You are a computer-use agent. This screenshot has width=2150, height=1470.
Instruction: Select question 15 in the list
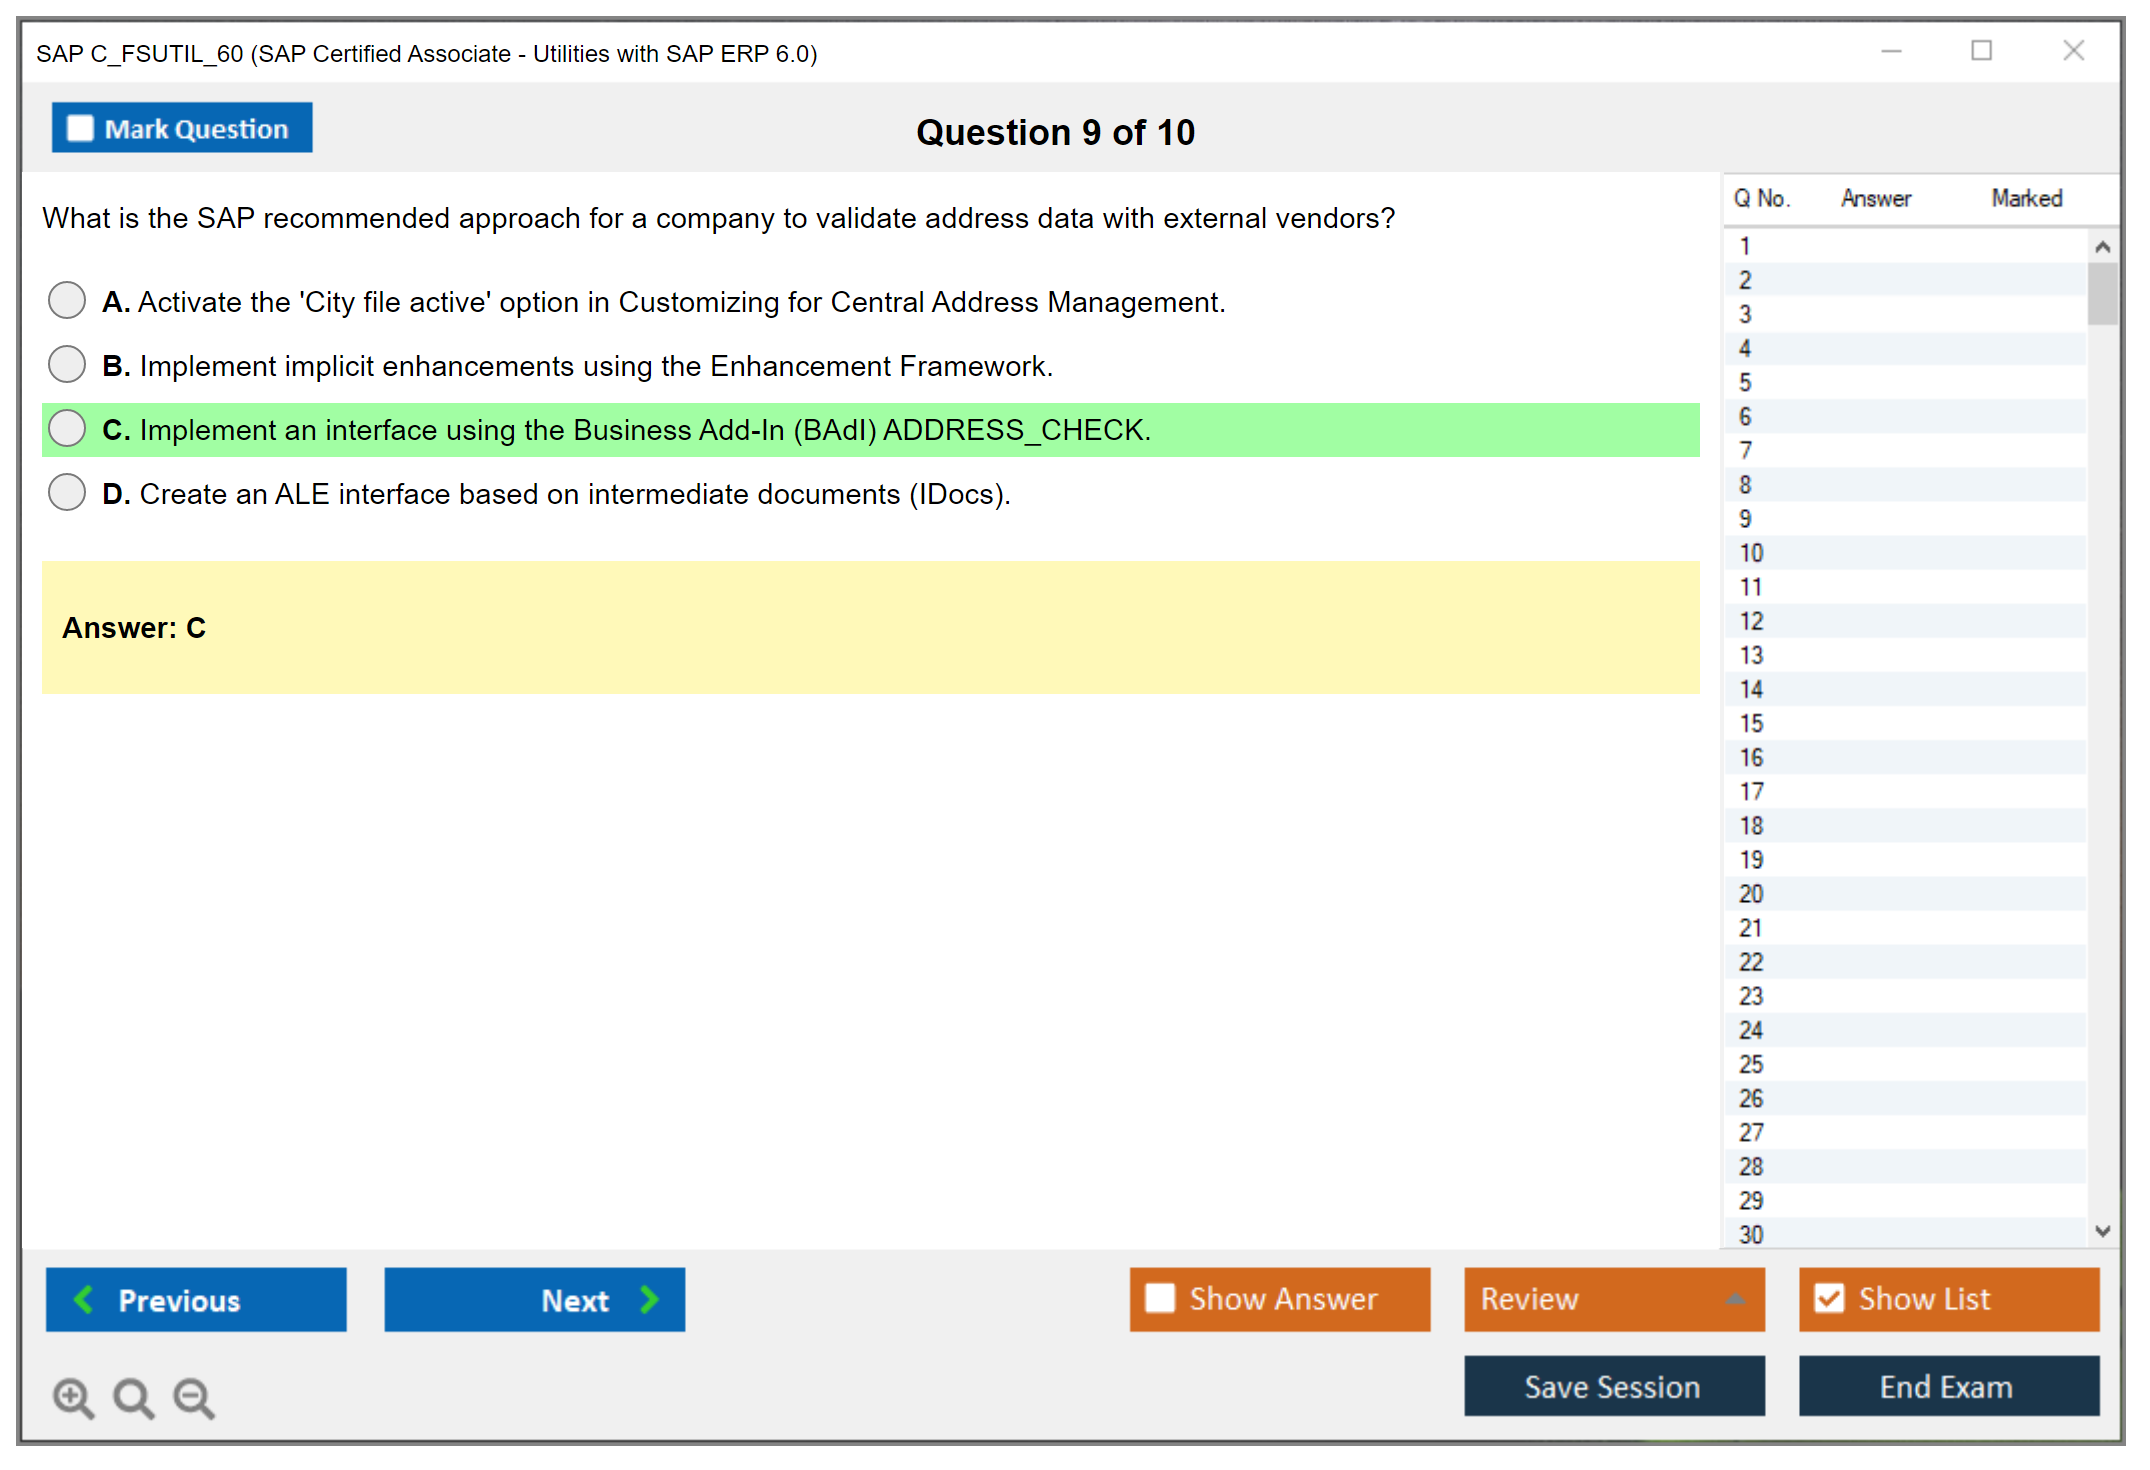(1751, 723)
